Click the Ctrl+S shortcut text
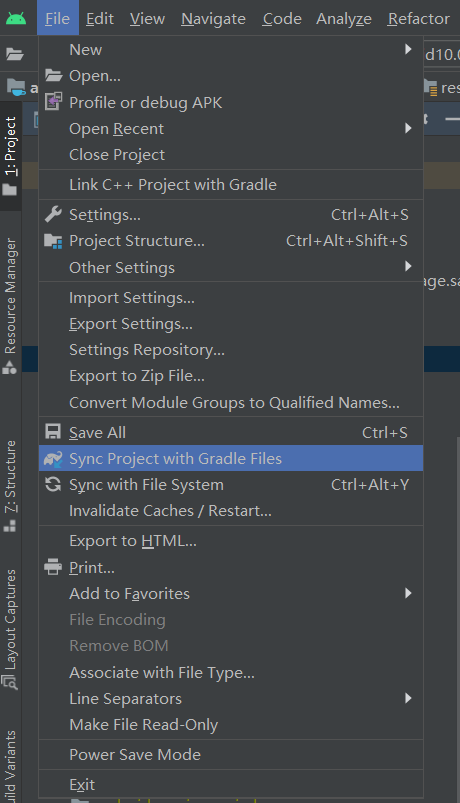The image size is (460, 803). point(385,433)
